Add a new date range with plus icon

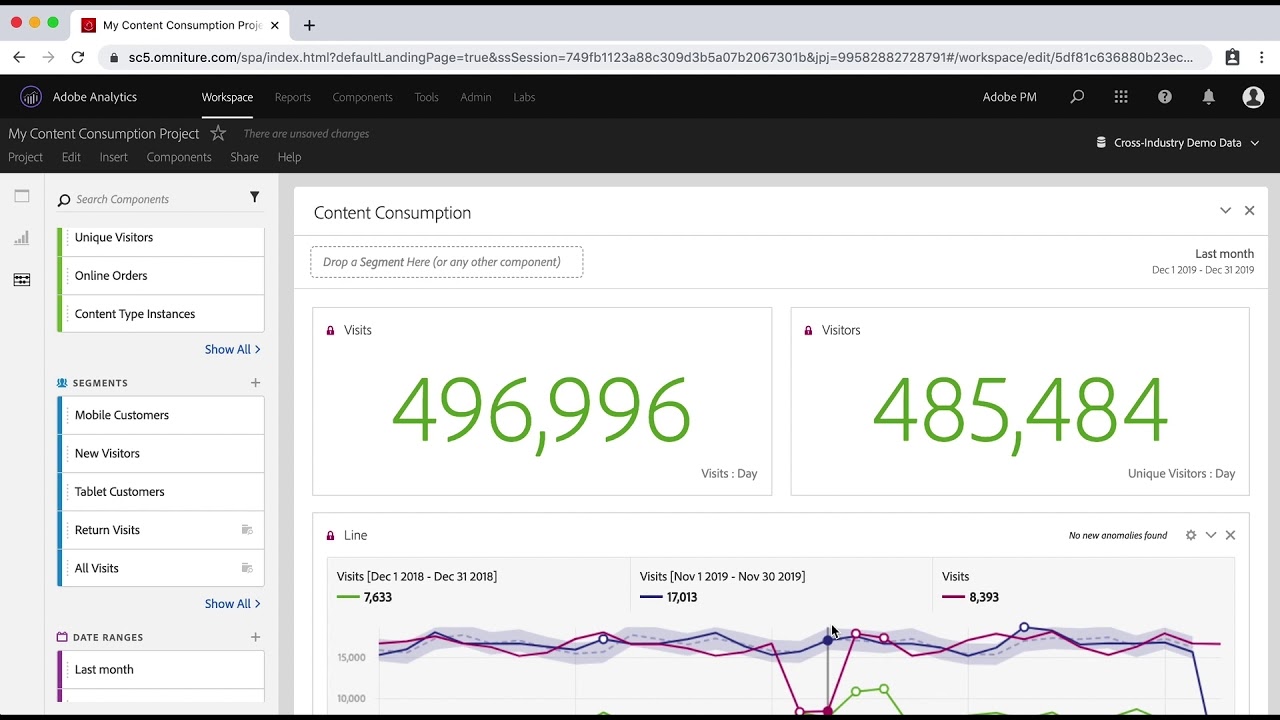click(256, 637)
